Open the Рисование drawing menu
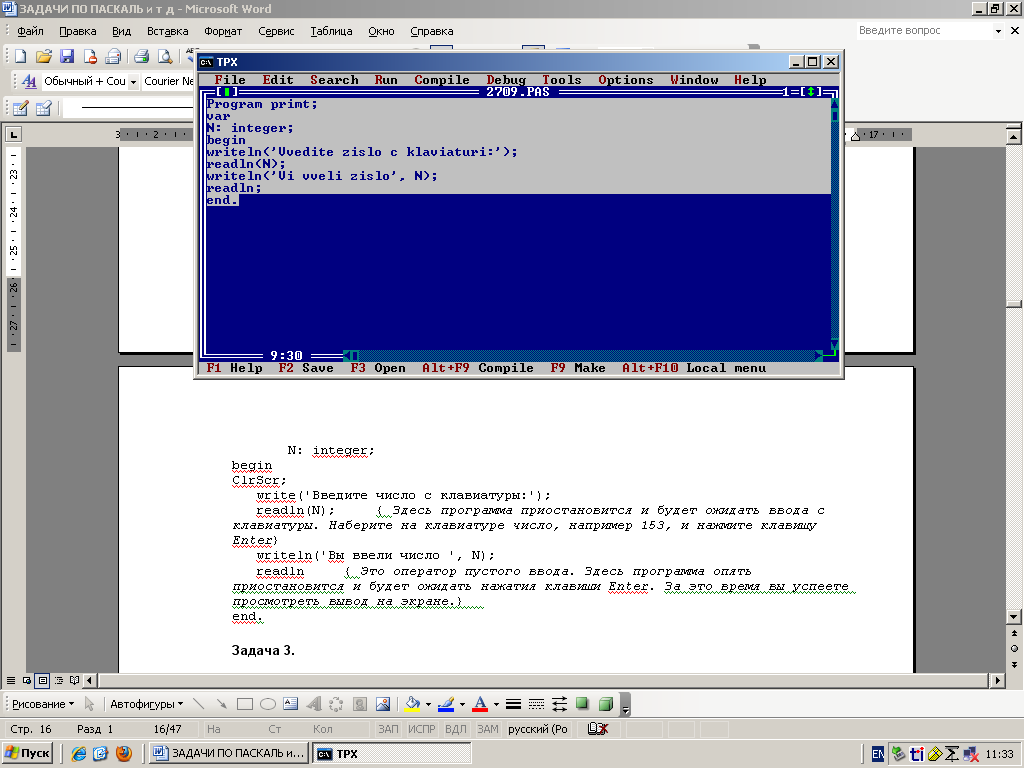The height and width of the screenshot is (768, 1024). (43, 704)
